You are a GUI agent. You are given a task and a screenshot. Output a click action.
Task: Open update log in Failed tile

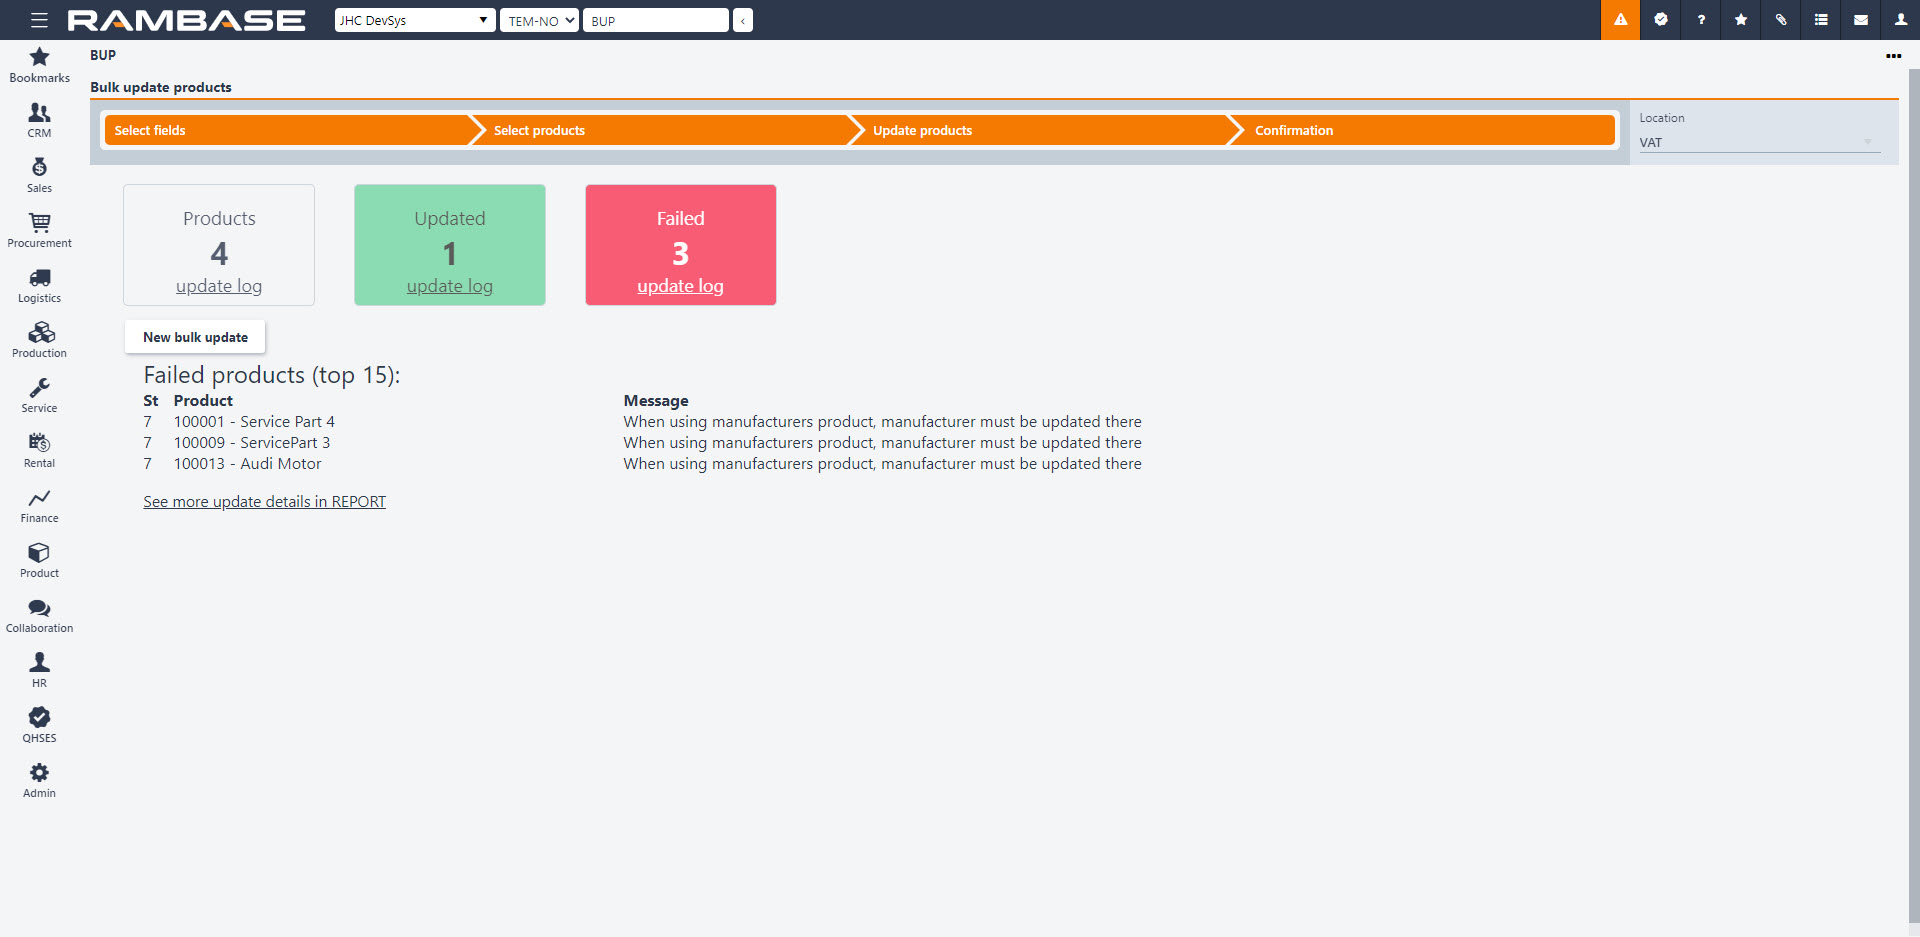680,286
